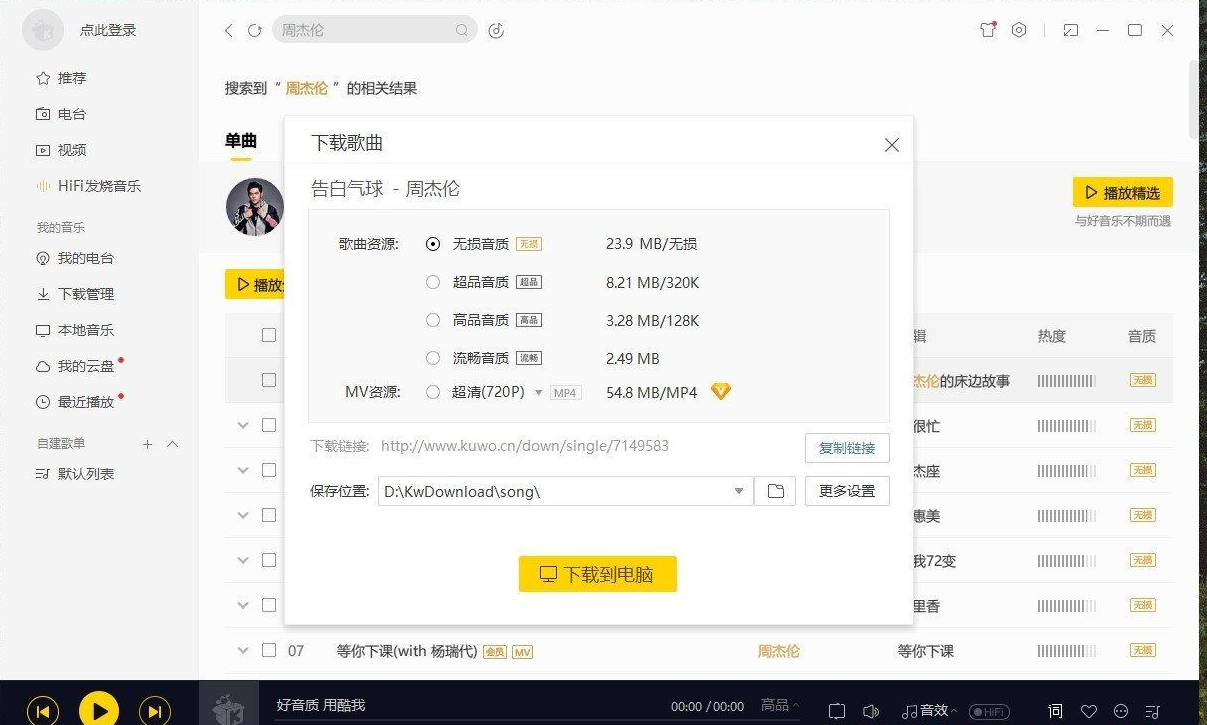1207x725 pixels.
Task: Close the 下载歌曲 dialog
Action: (x=892, y=145)
